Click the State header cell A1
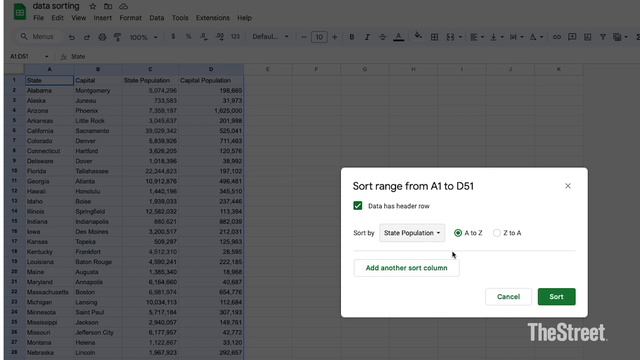640x360 pixels. tap(49, 80)
